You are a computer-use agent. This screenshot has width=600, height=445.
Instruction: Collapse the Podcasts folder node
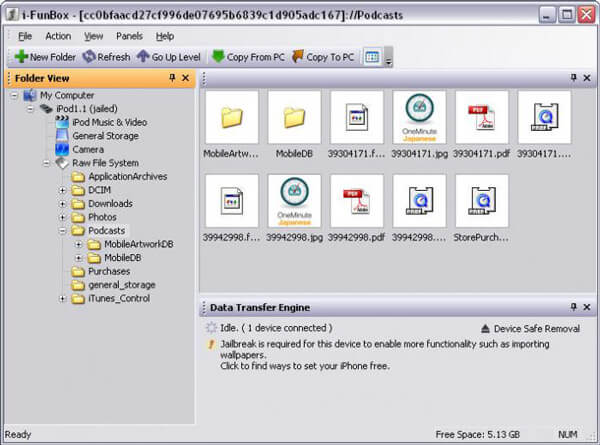[x=62, y=231]
